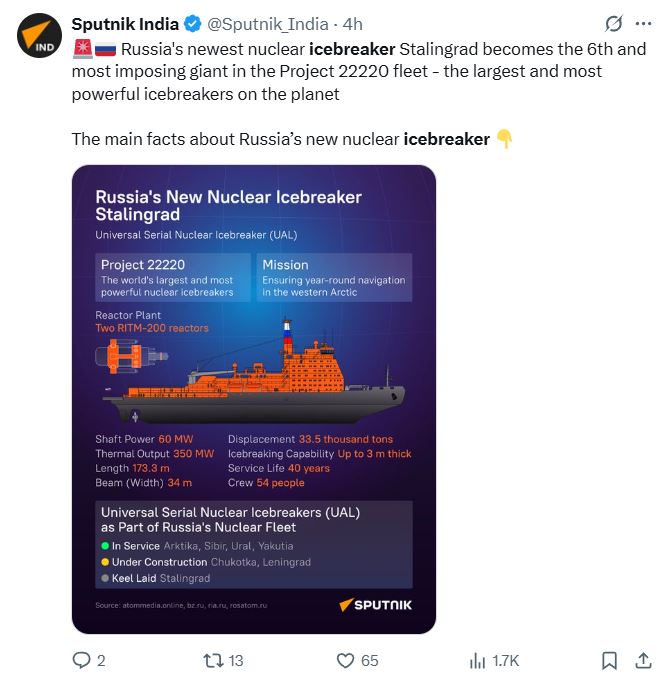Click the reply speech bubble icon
This screenshot has width=665, height=684.
81,660
